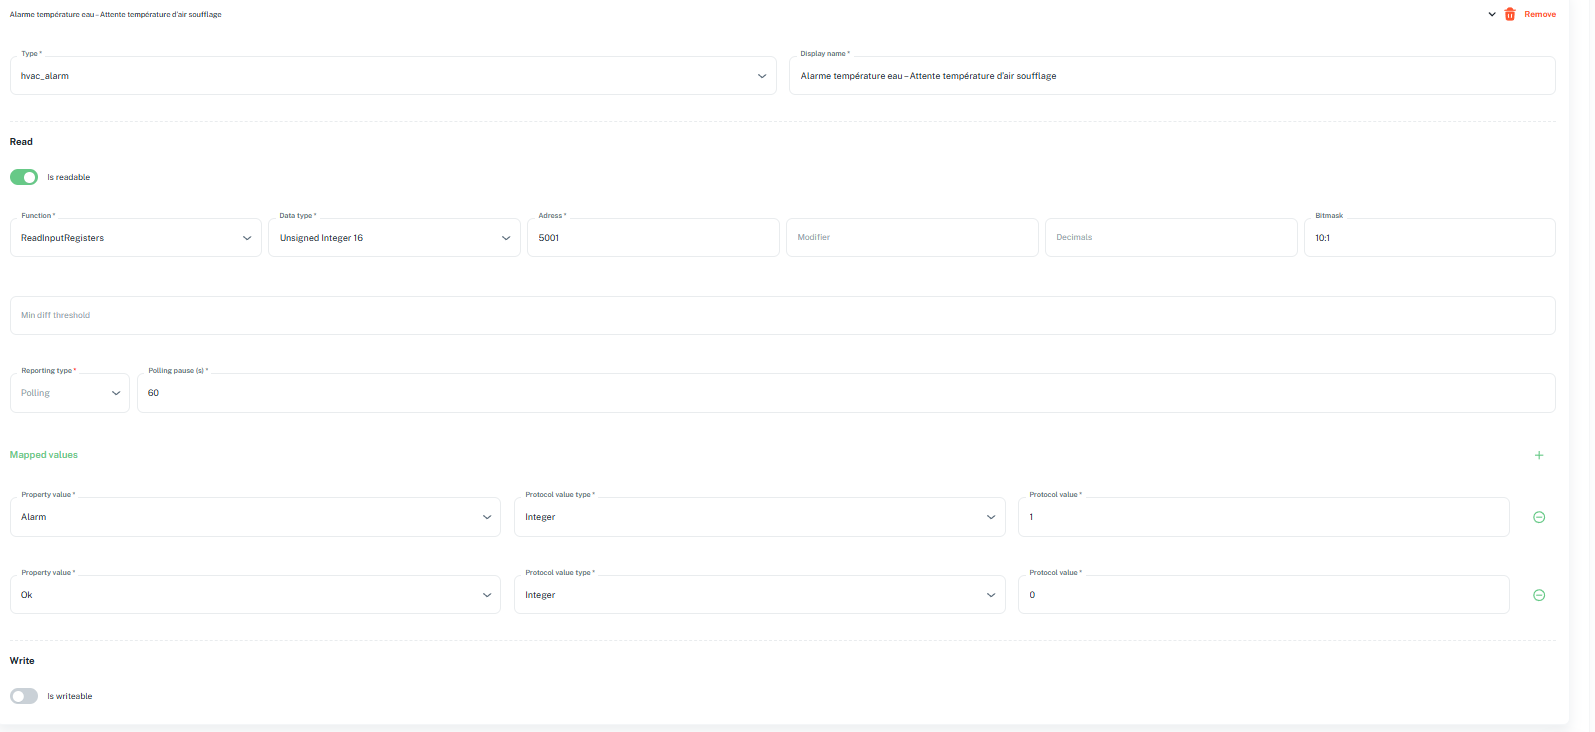1595x732 pixels.
Task: Enable the Is writeable toggle
Action: coord(24,696)
